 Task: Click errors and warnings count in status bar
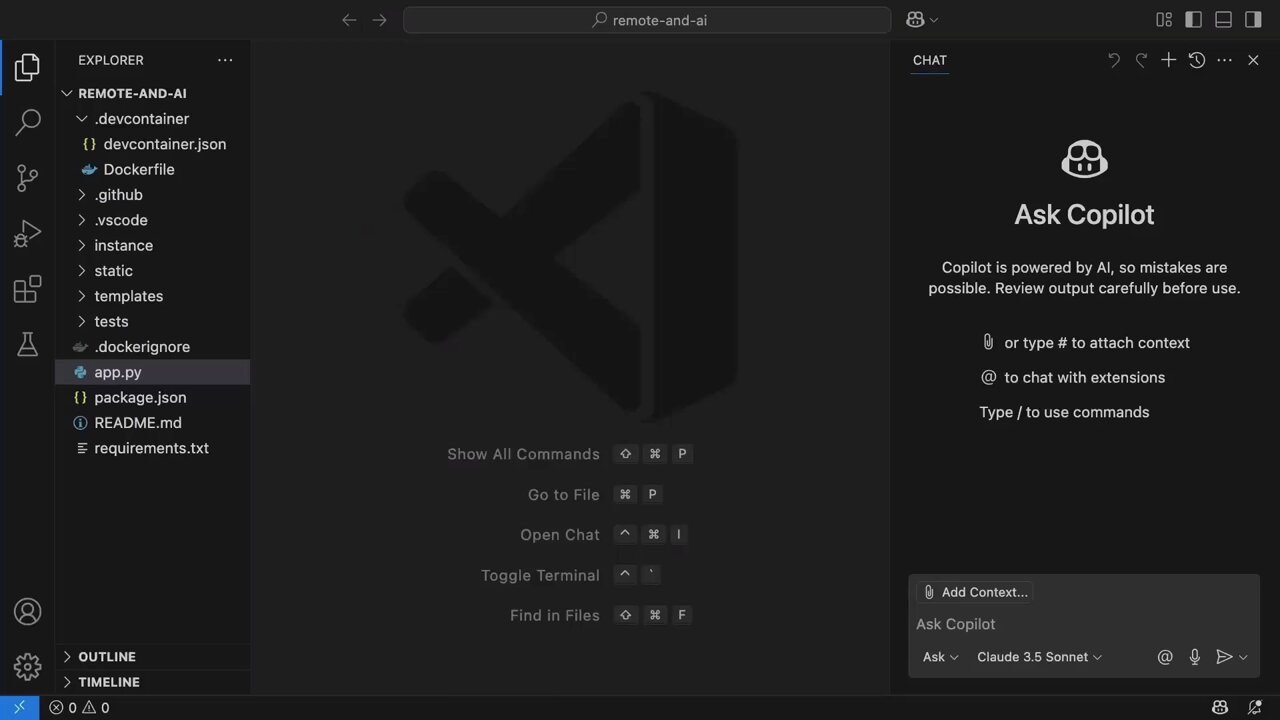[x=79, y=708]
